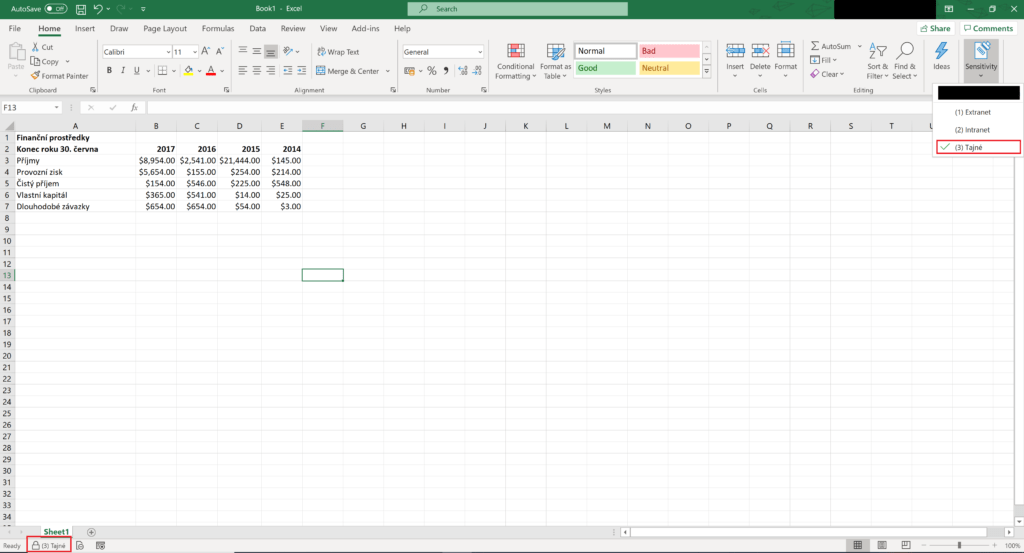Image resolution: width=1024 pixels, height=553 pixels.
Task: Click the Format Painter icon
Action: (x=36, y=76)
